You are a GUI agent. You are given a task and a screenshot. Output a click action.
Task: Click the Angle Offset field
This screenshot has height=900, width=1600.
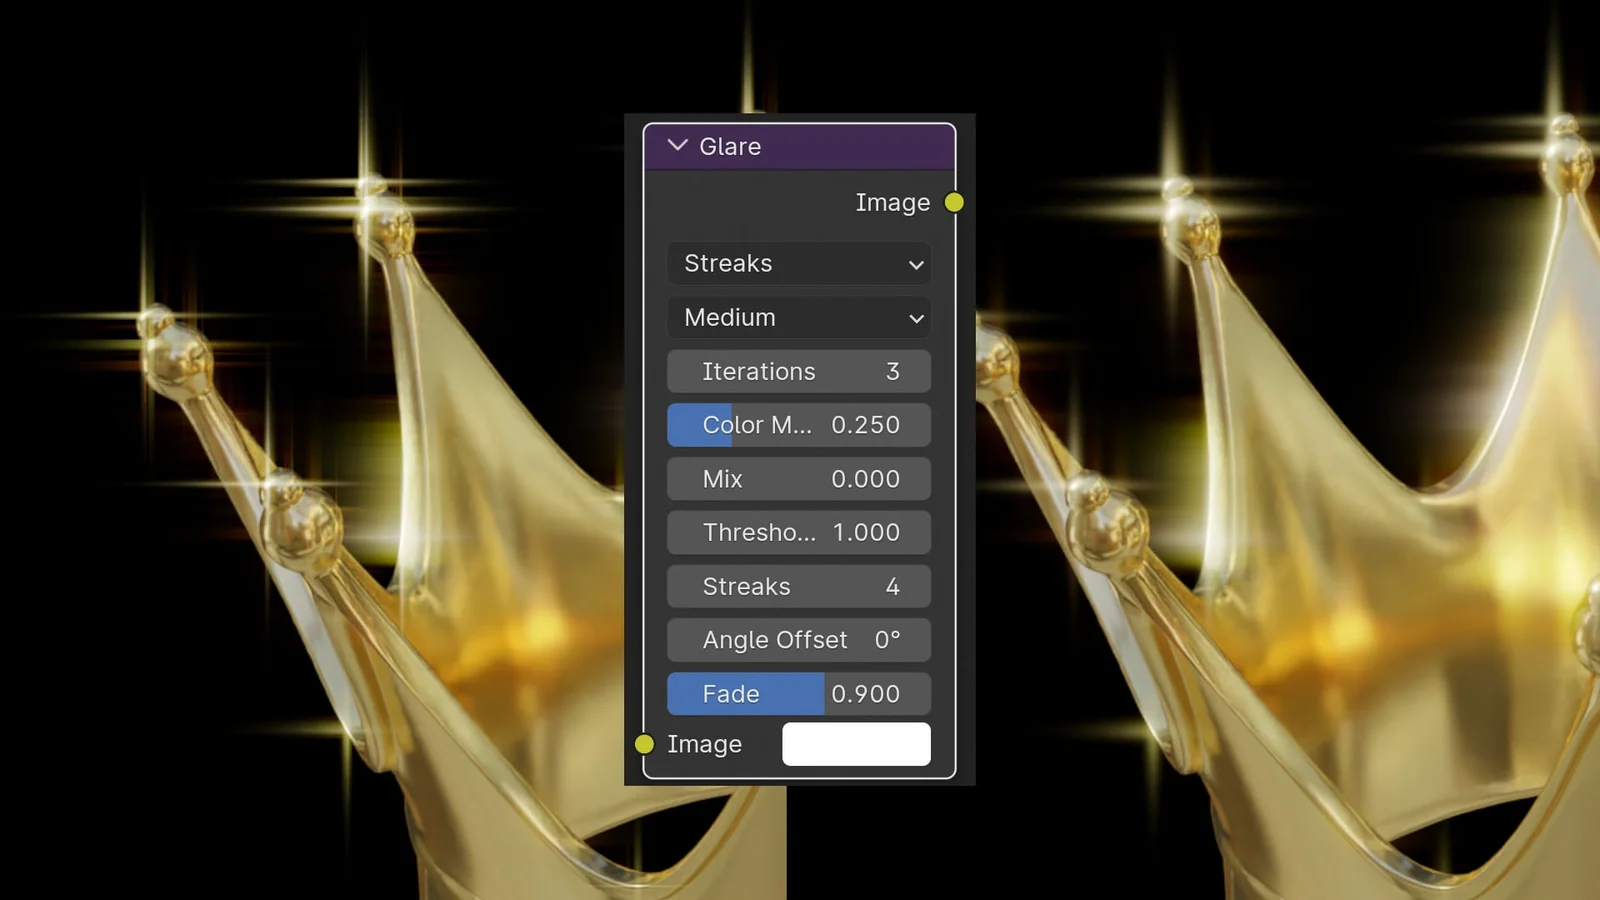pyautogui.click(x=799, y=640)
